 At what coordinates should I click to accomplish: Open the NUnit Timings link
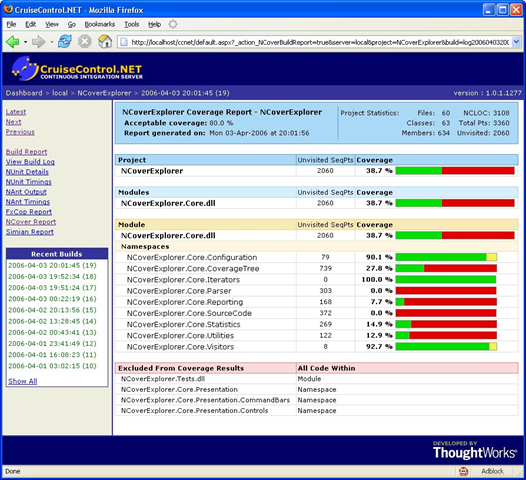coord(29,182)
